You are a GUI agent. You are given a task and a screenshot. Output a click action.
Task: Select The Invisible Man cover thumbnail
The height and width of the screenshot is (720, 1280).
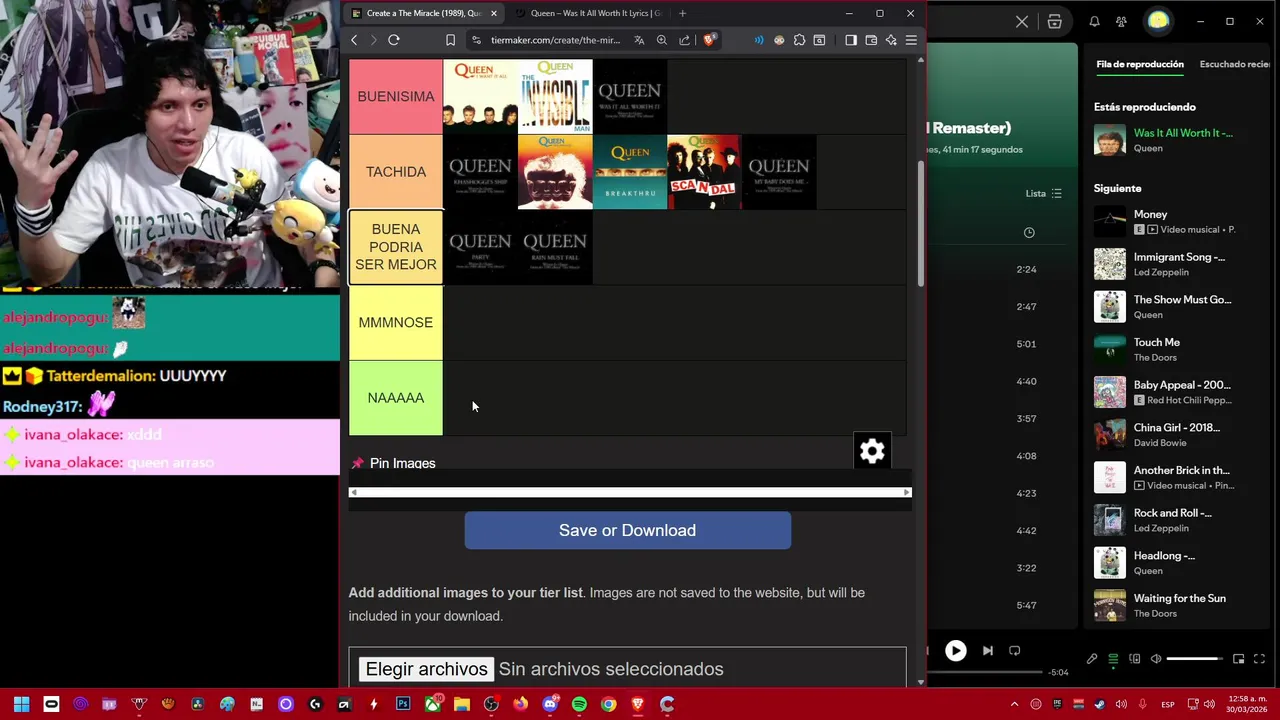point(555,96)
